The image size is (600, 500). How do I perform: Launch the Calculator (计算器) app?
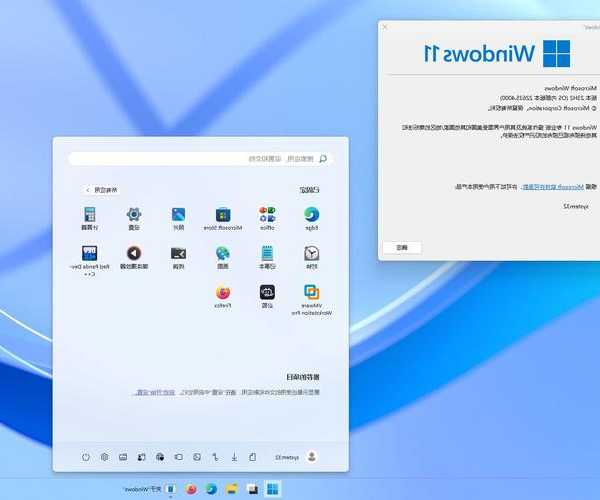[90, 218]
